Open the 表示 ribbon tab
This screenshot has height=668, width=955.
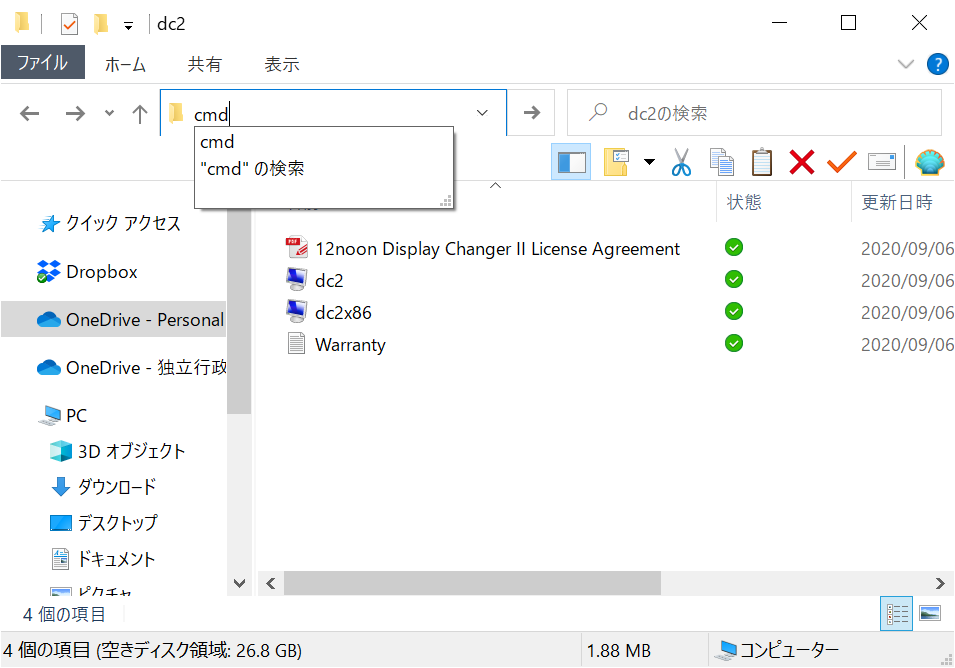[x=281, y=64]
